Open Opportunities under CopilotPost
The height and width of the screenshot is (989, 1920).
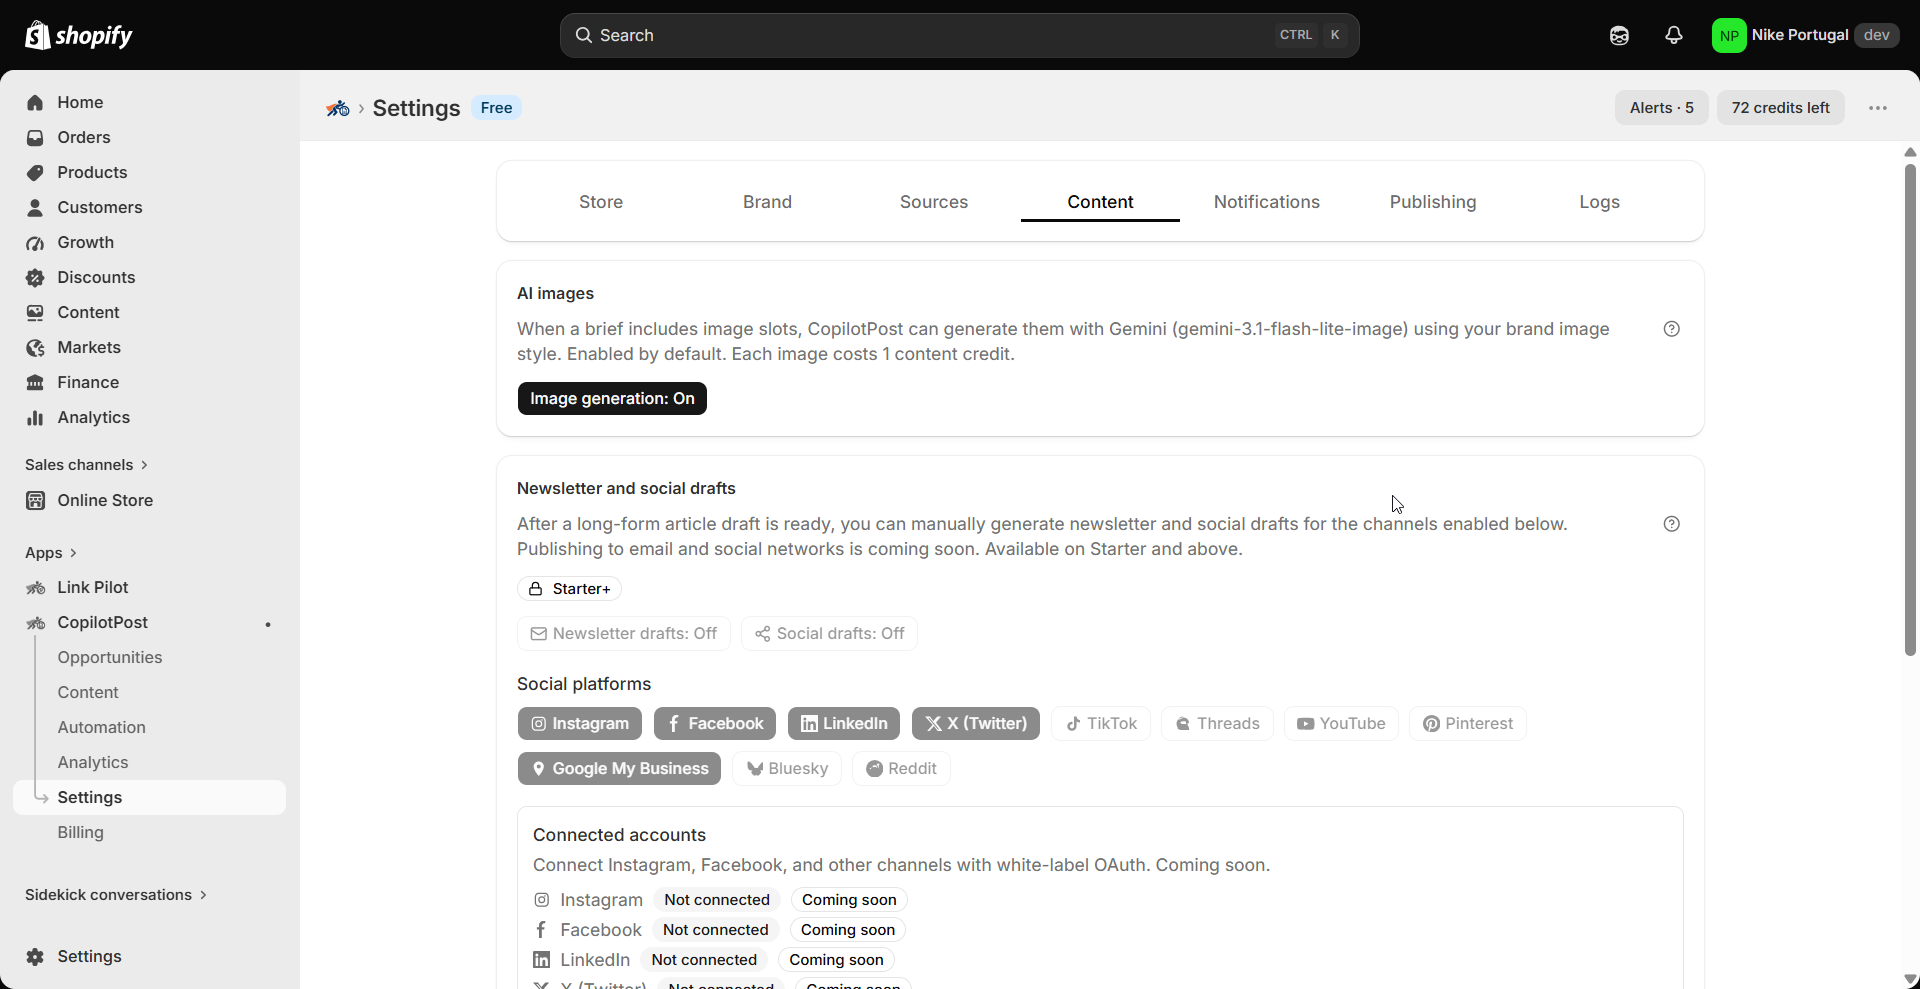(x=110, y=657)
